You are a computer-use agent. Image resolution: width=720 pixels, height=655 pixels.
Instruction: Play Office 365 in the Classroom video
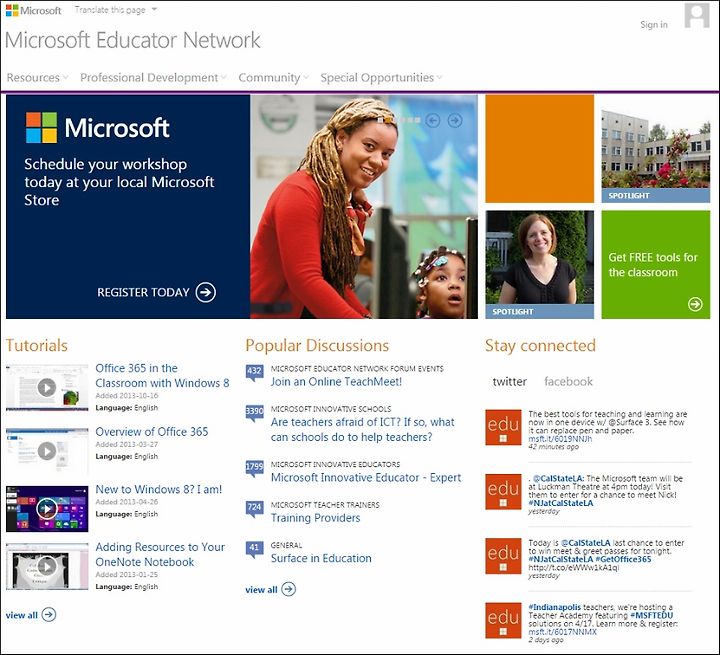point(47,388)
